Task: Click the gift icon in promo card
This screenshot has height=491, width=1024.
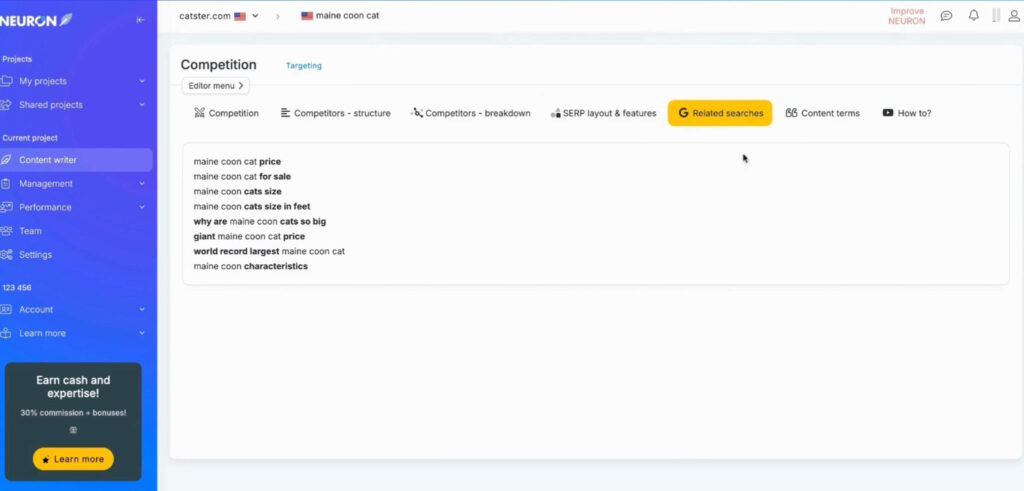Action: coord(73,430)
